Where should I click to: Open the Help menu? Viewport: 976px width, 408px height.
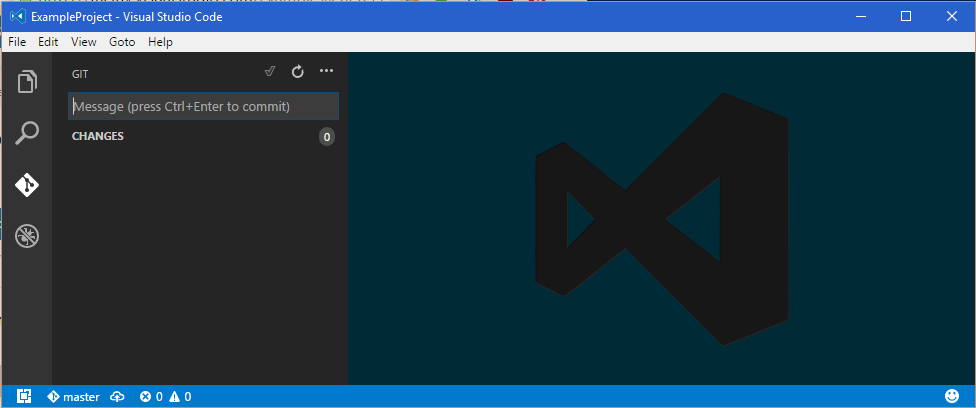click(160, 42)
